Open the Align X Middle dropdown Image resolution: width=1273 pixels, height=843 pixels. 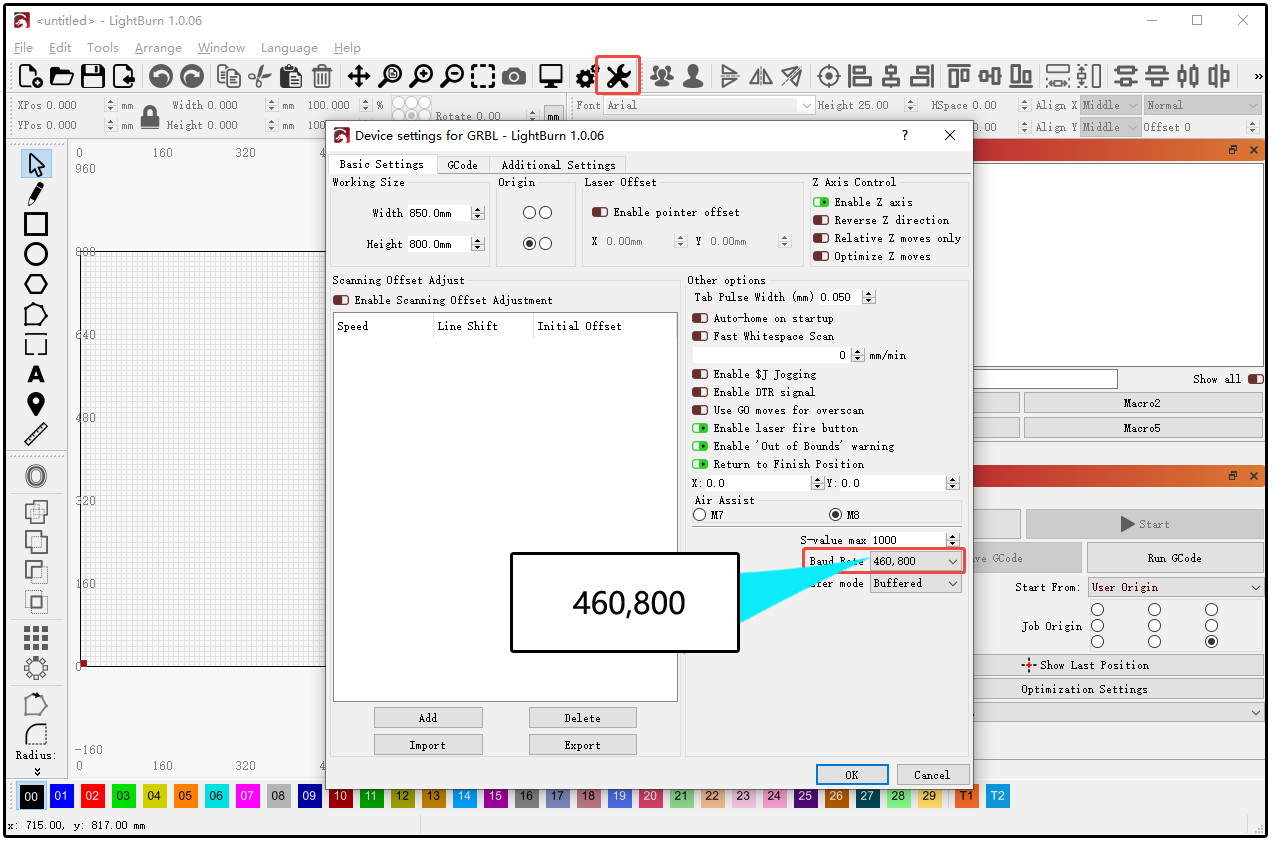point(1110,105)
